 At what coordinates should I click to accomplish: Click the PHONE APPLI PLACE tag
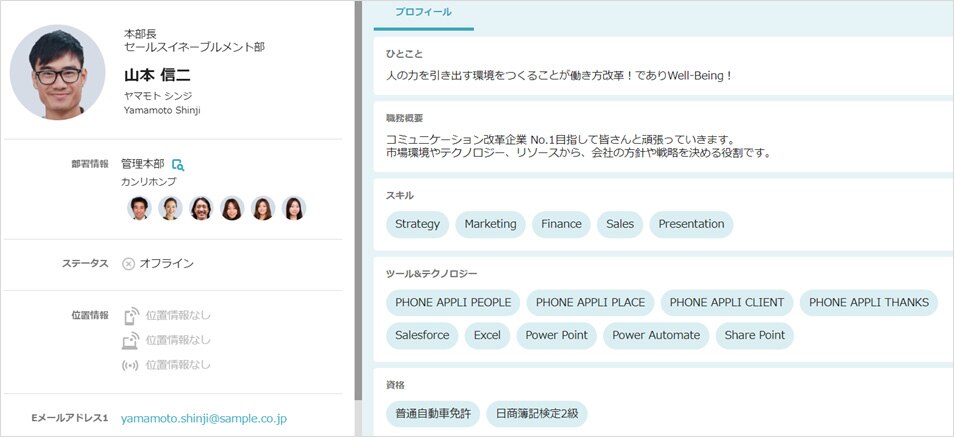tap(590, 302)
